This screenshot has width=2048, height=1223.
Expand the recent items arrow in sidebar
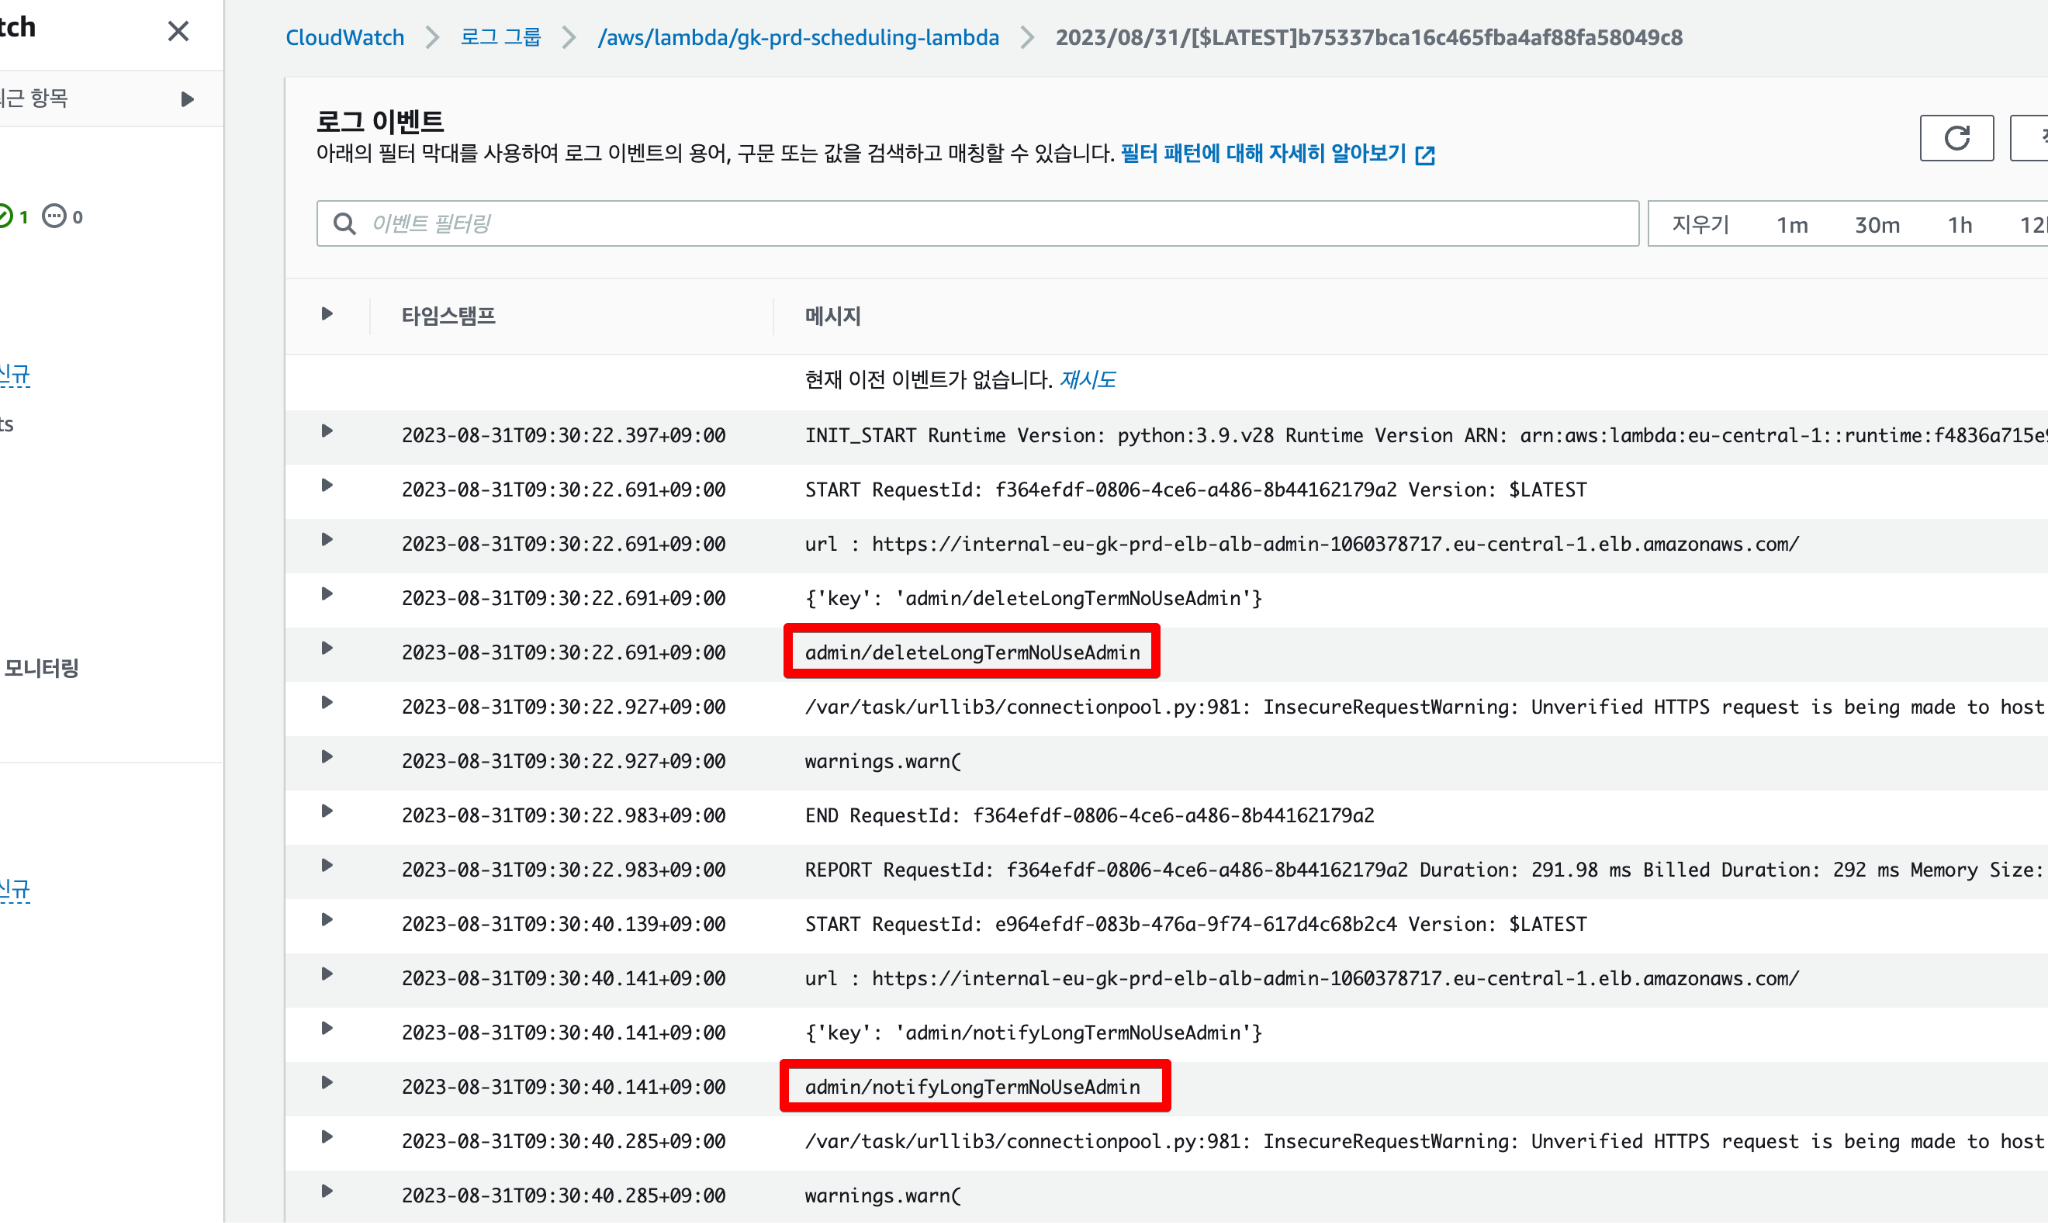[x=187, y=99]
